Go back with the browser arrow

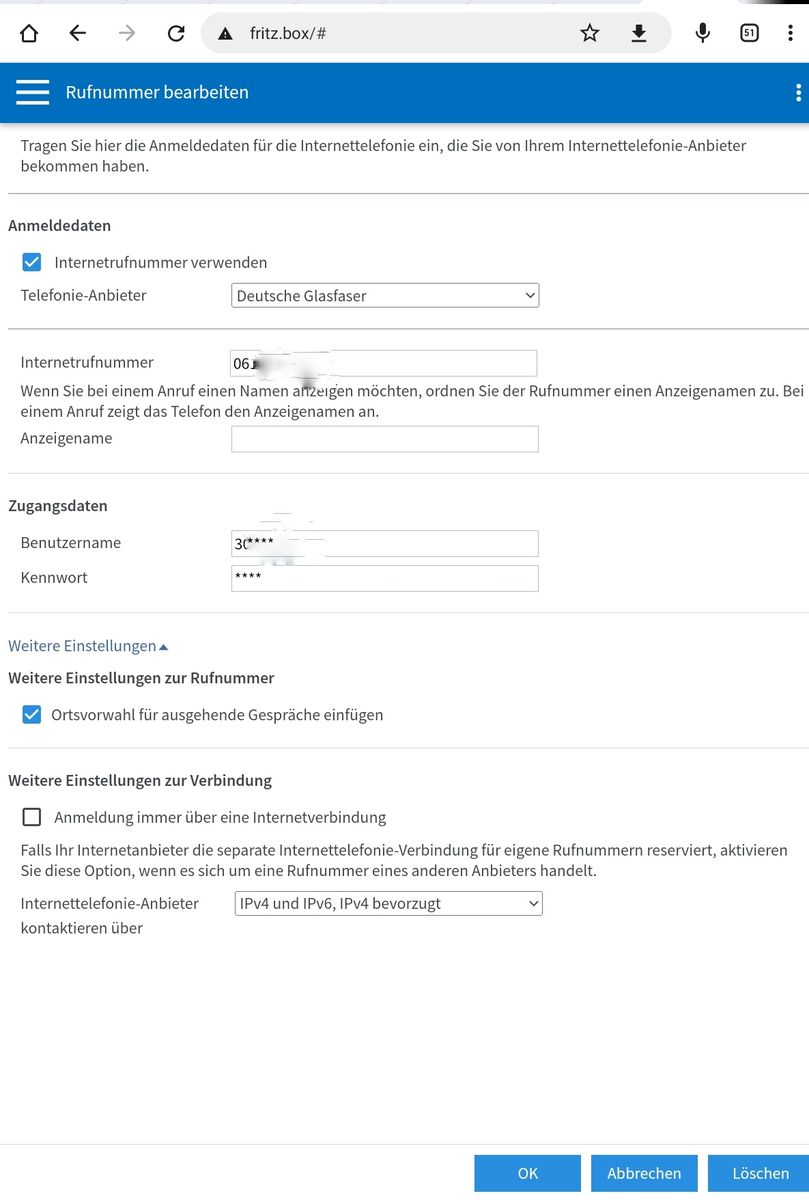(x=78, y=33)
